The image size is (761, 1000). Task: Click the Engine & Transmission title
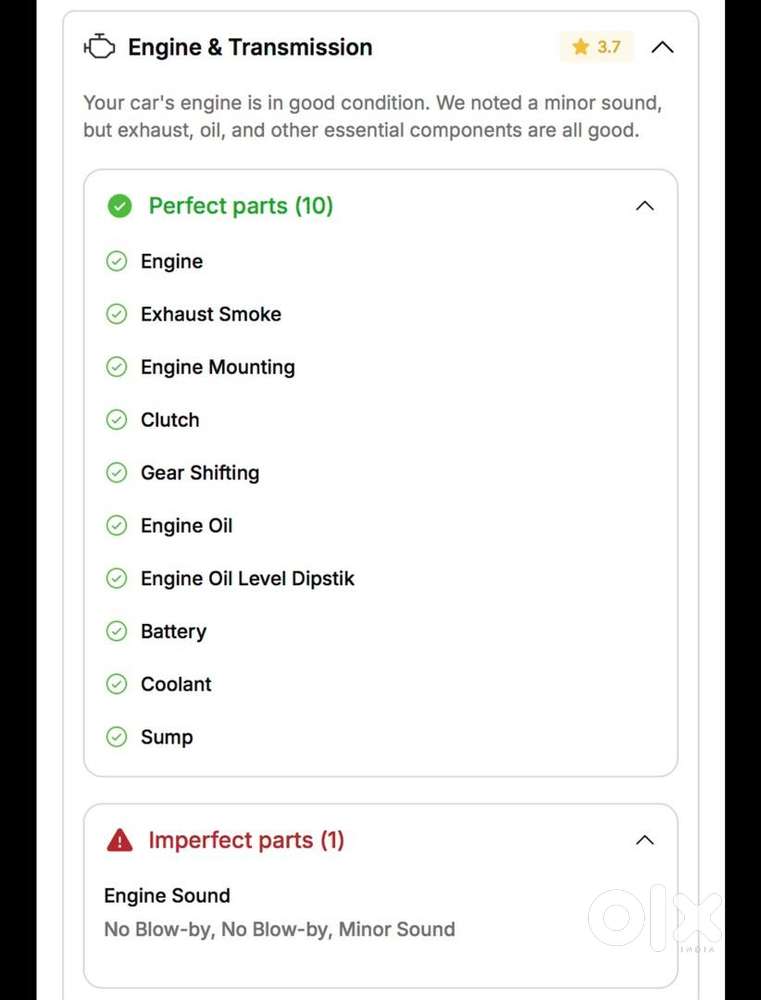pyautogui.click(x=250, y=47)
